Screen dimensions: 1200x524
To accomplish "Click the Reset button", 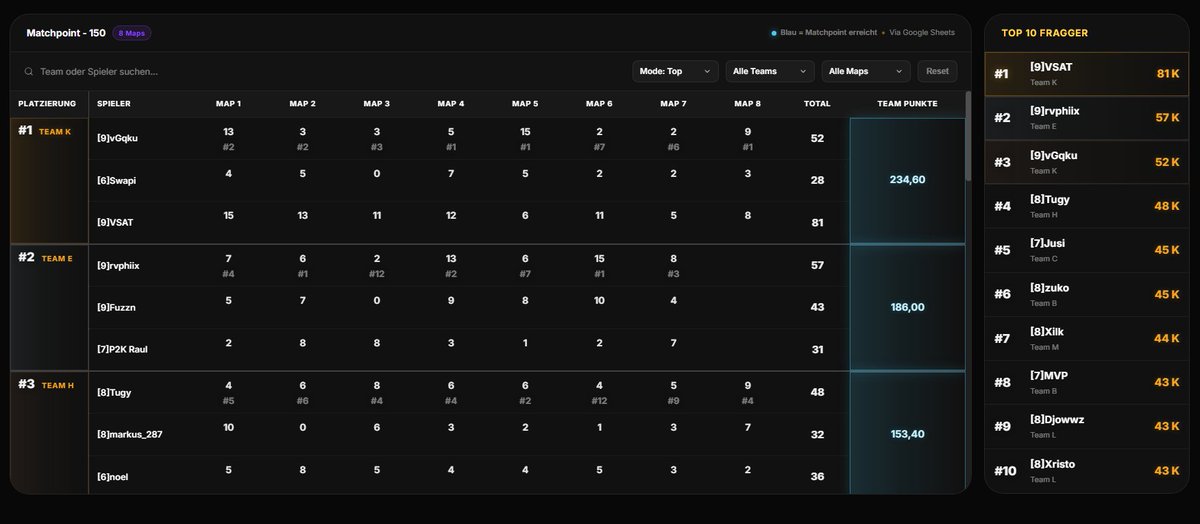I will click(x=937, y=72).
